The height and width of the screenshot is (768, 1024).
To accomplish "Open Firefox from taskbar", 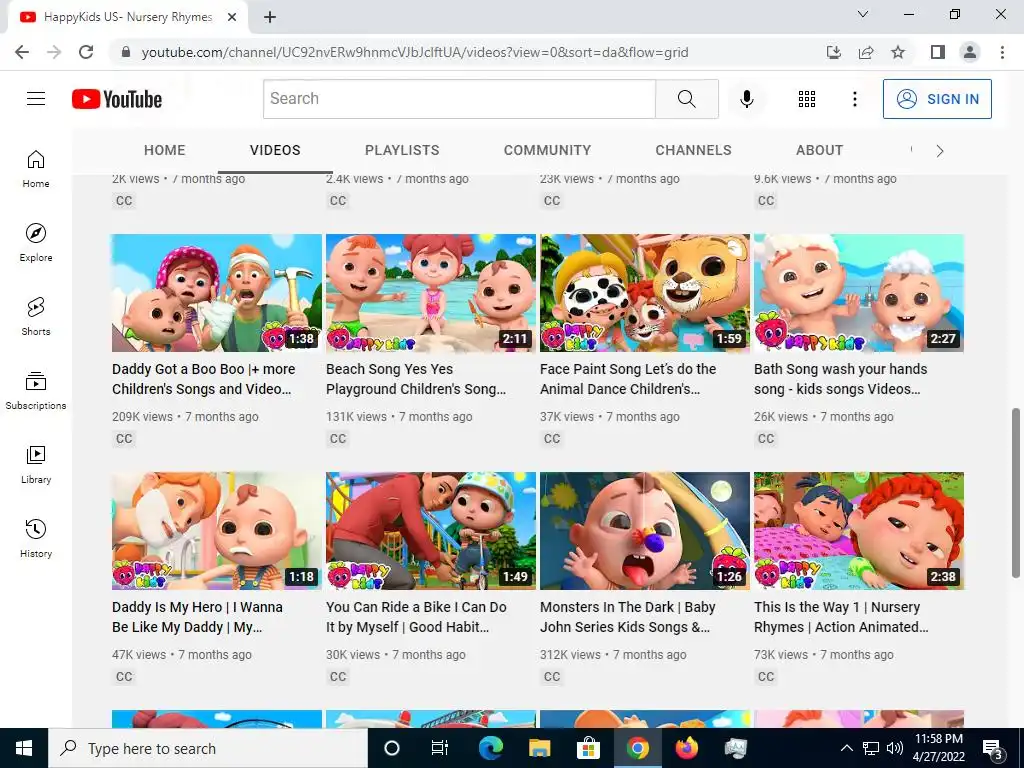I will click(686, 748).
